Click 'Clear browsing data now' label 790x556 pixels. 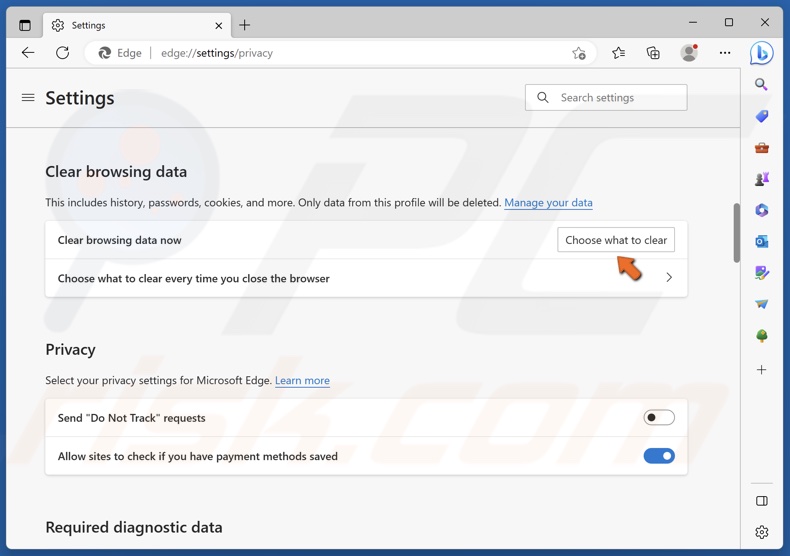(119, 240)
